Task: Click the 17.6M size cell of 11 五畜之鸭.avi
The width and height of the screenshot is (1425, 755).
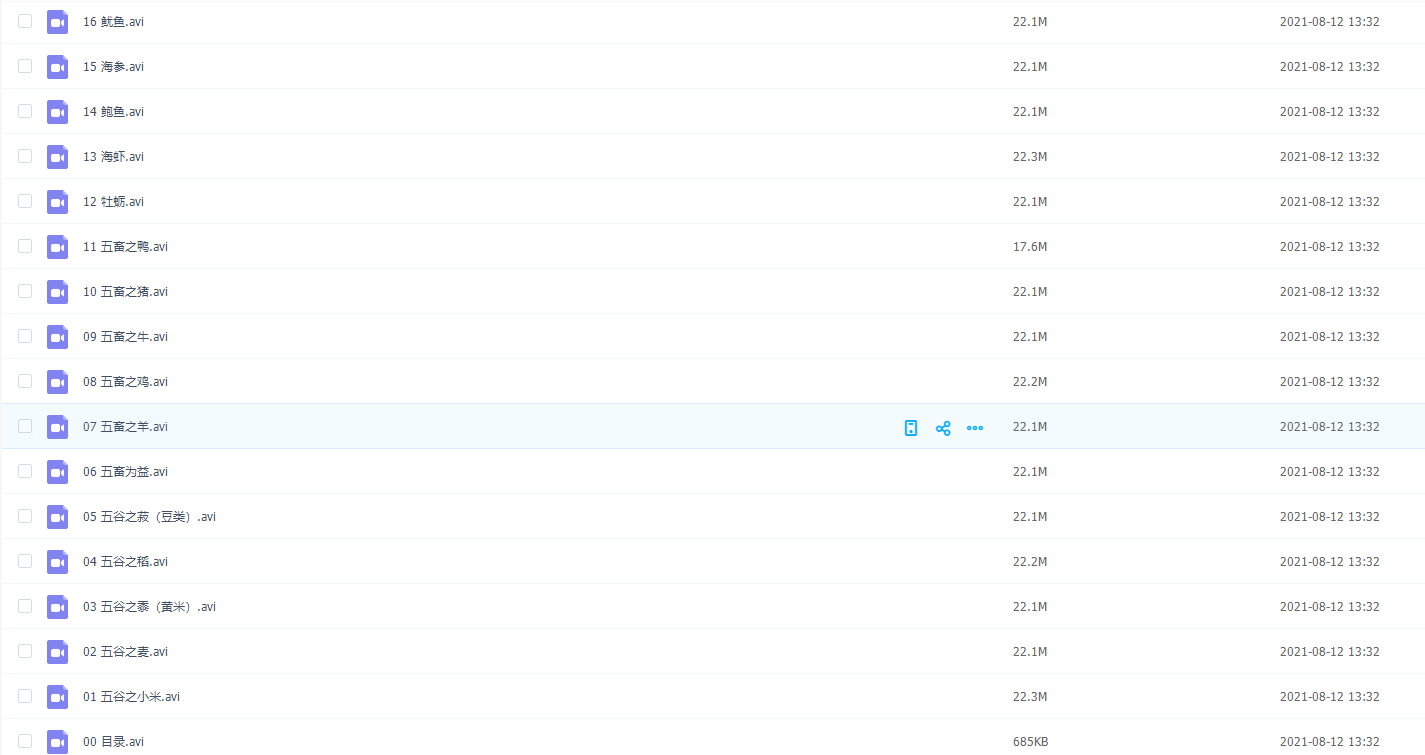Action: coord(1029,247)
